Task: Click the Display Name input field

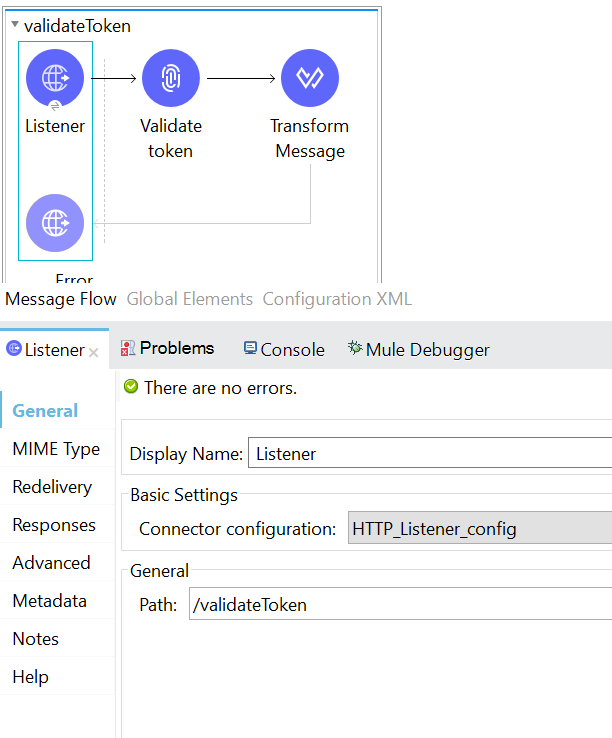Action: pyautogui.click(x=430, y=453)
